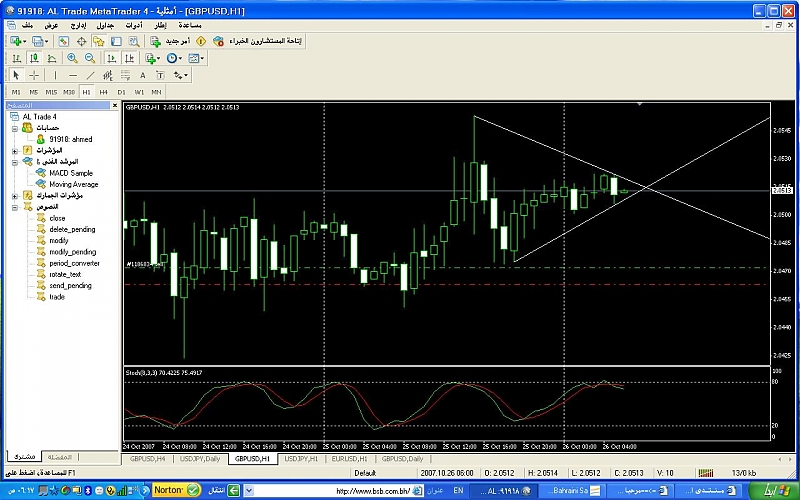Open the MetaEditor yellow diamond icon
Viewport: 800px width, 500px height.
(201, 41)
